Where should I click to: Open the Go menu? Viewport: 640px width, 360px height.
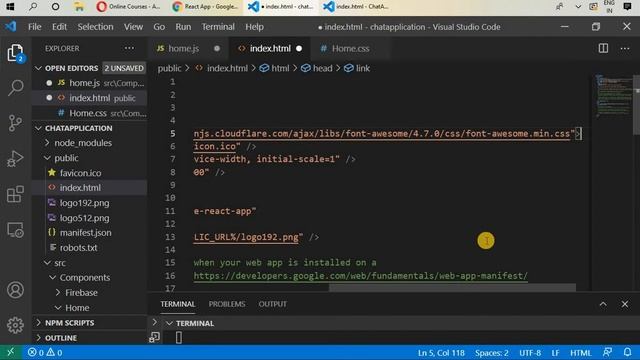point(159,27)
